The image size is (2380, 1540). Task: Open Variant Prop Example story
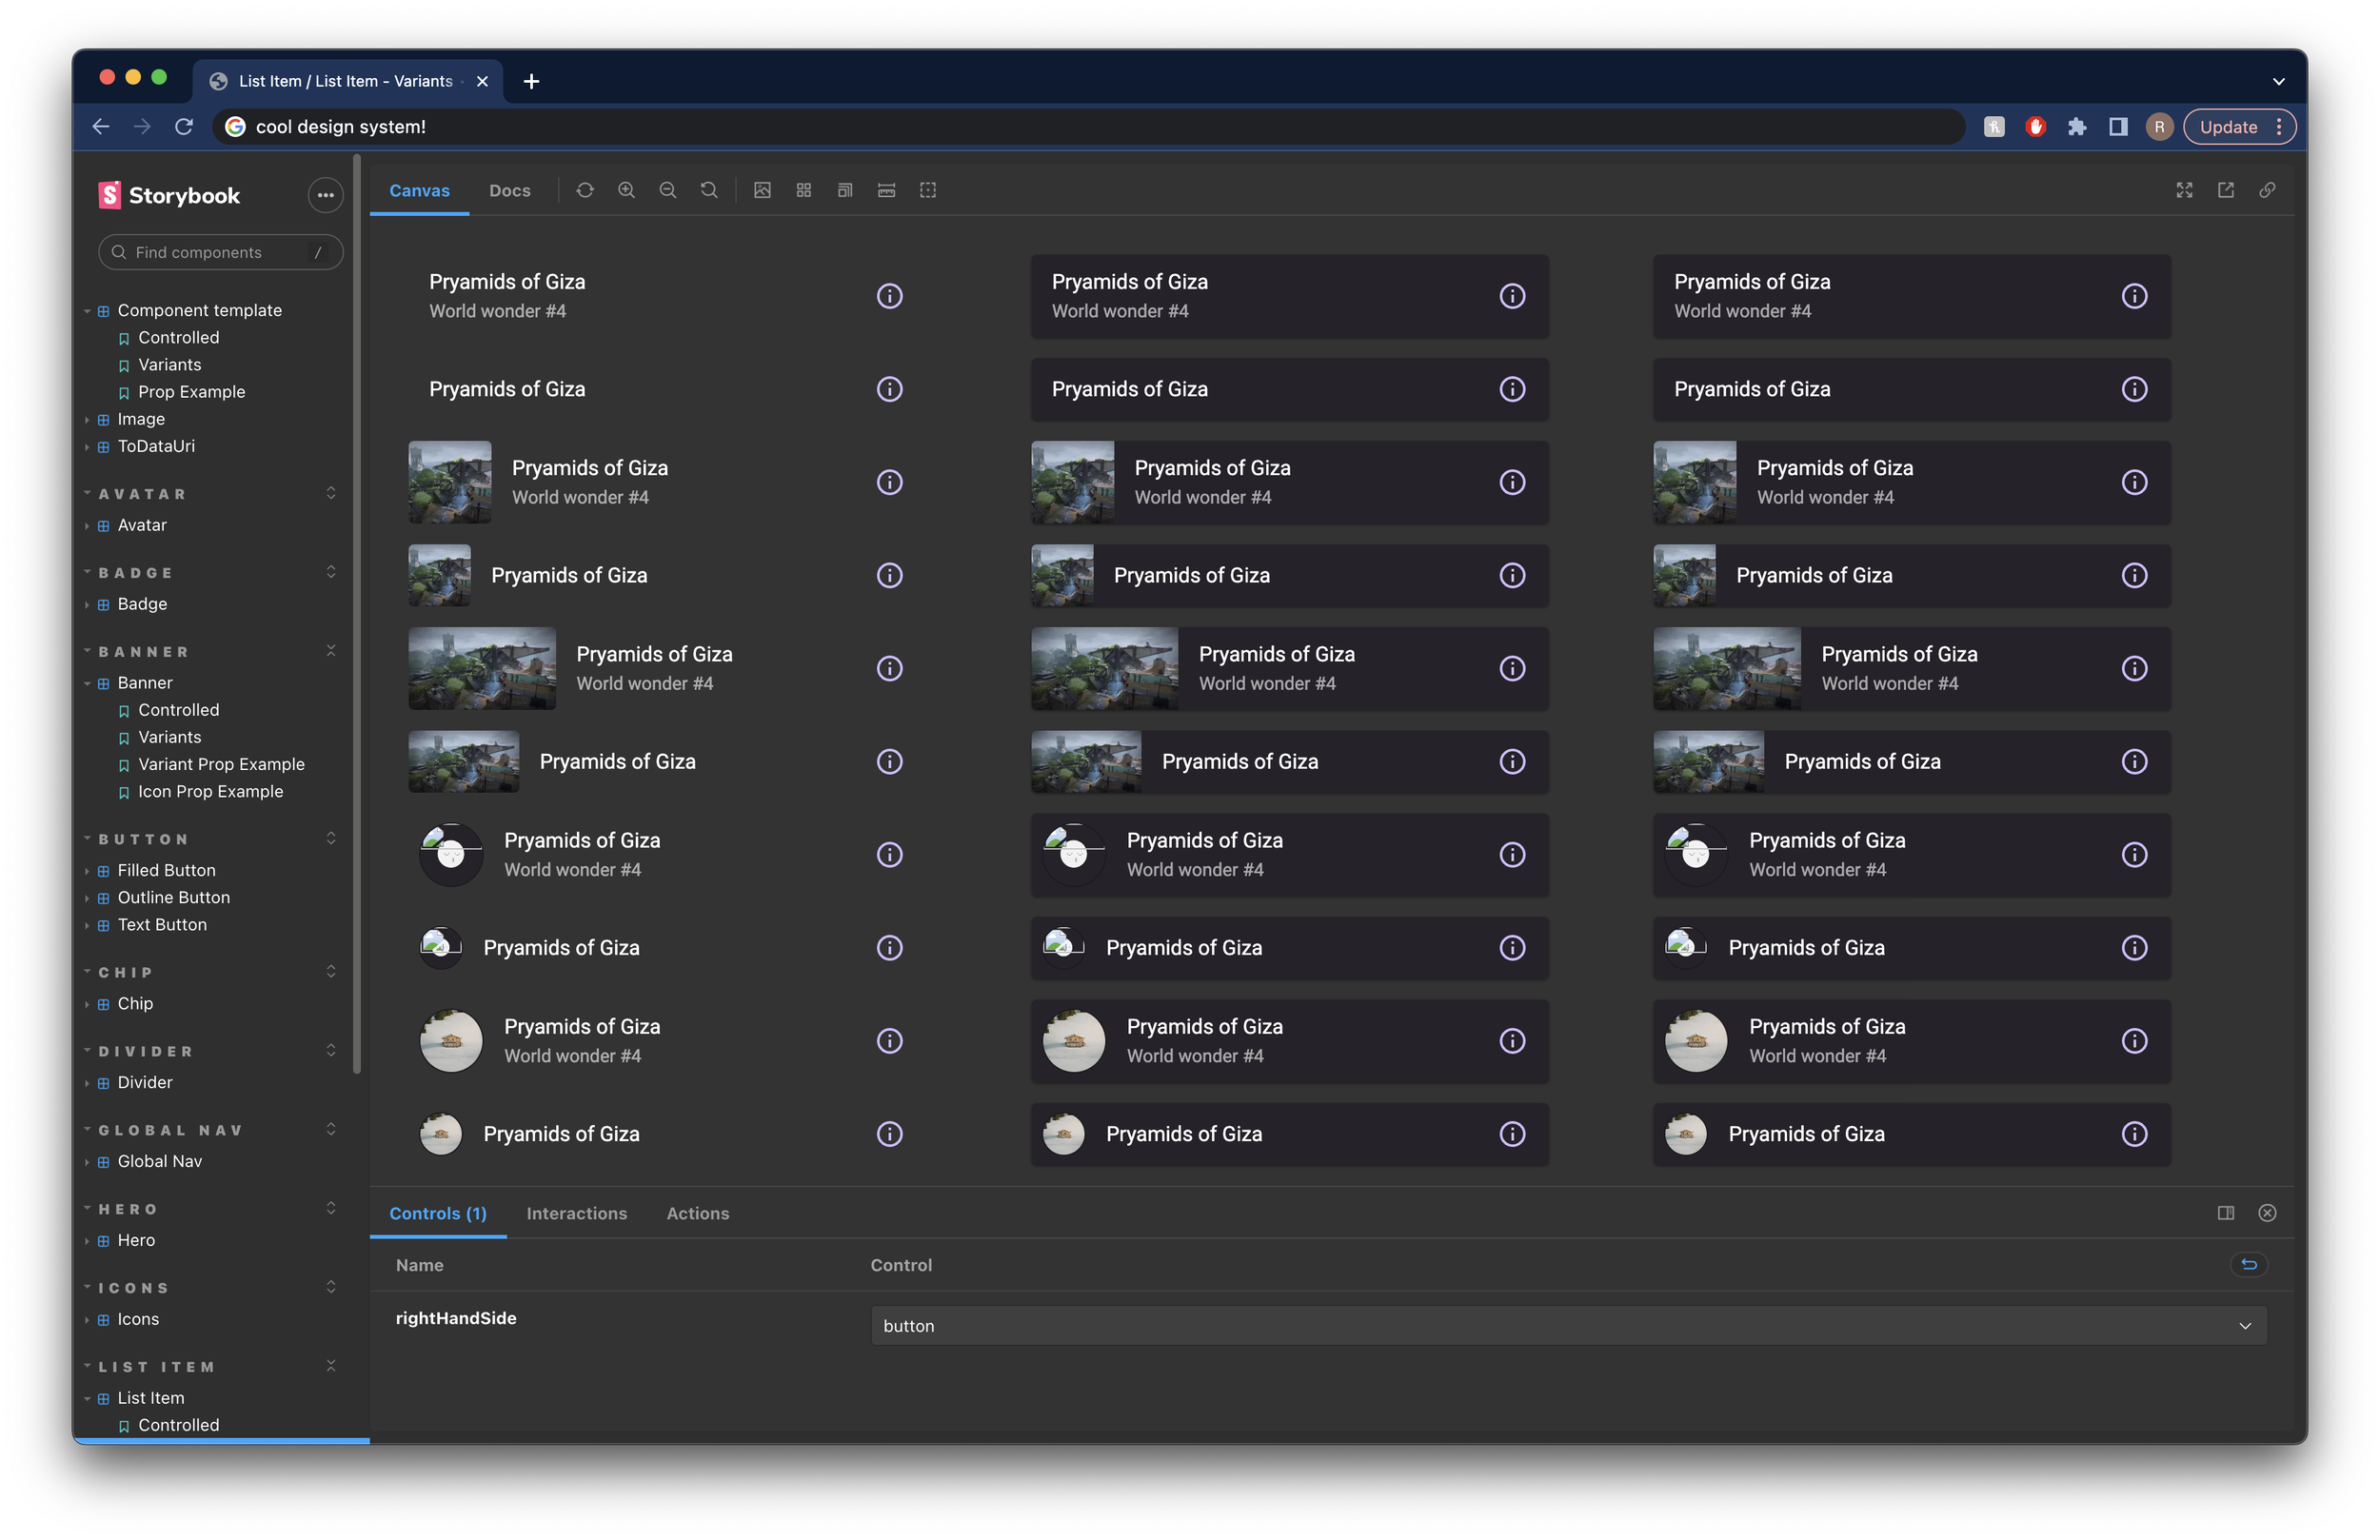click(221, 764)
